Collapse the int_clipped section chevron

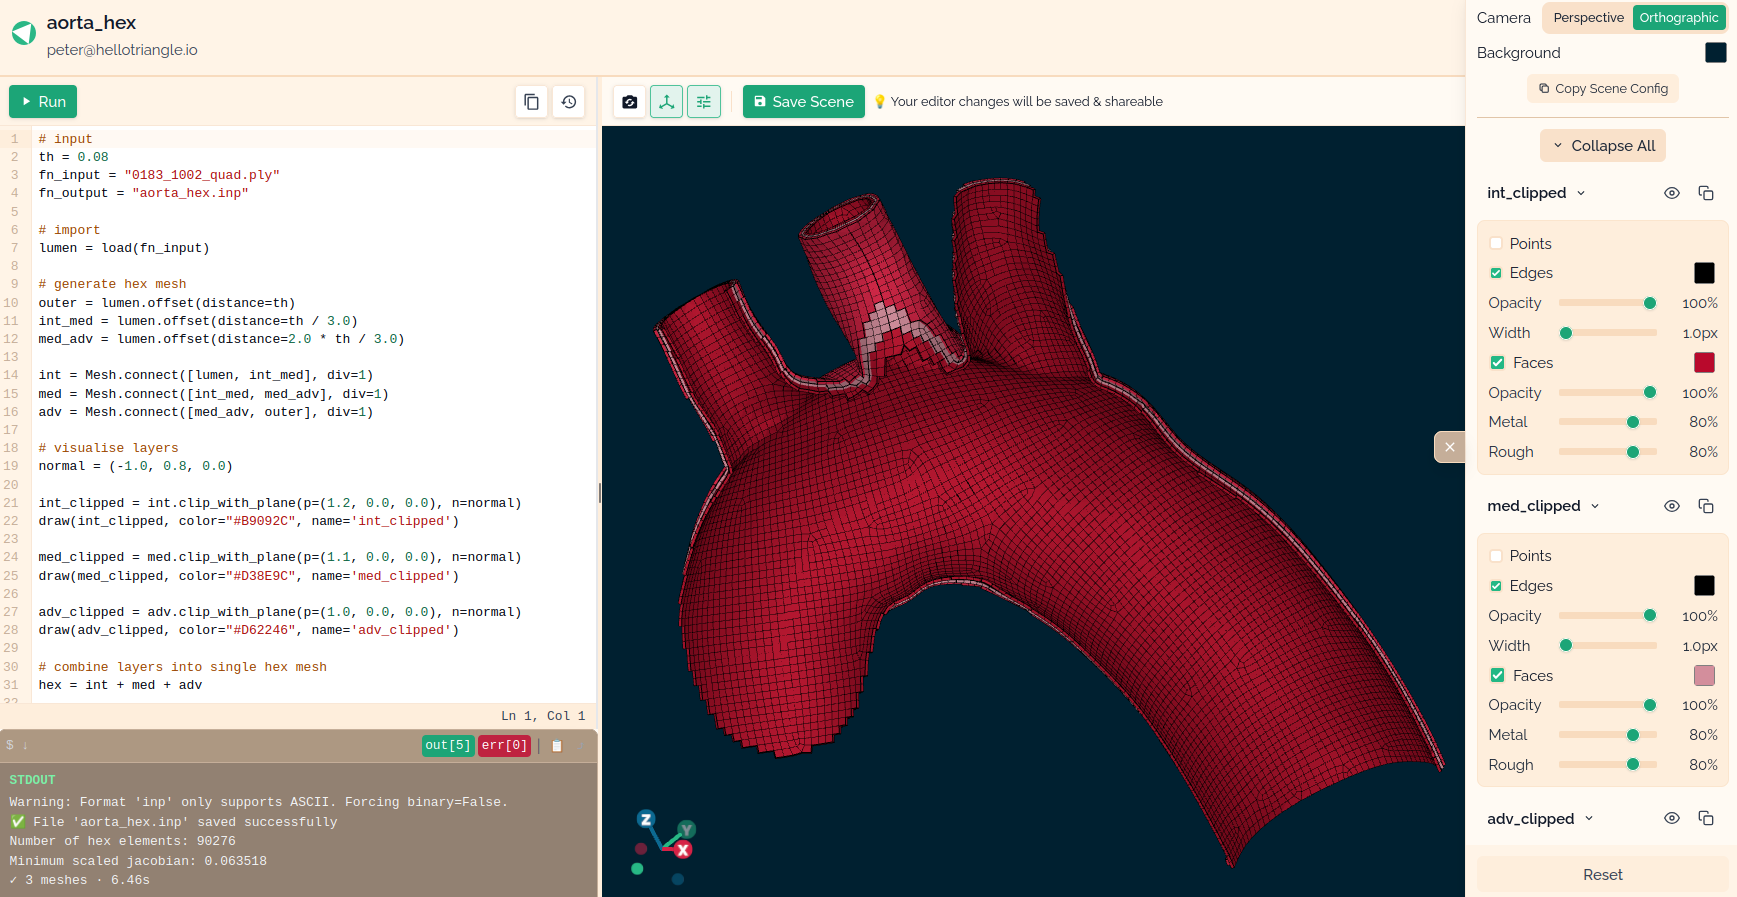pyautogui.click(x=1581, y=193)
